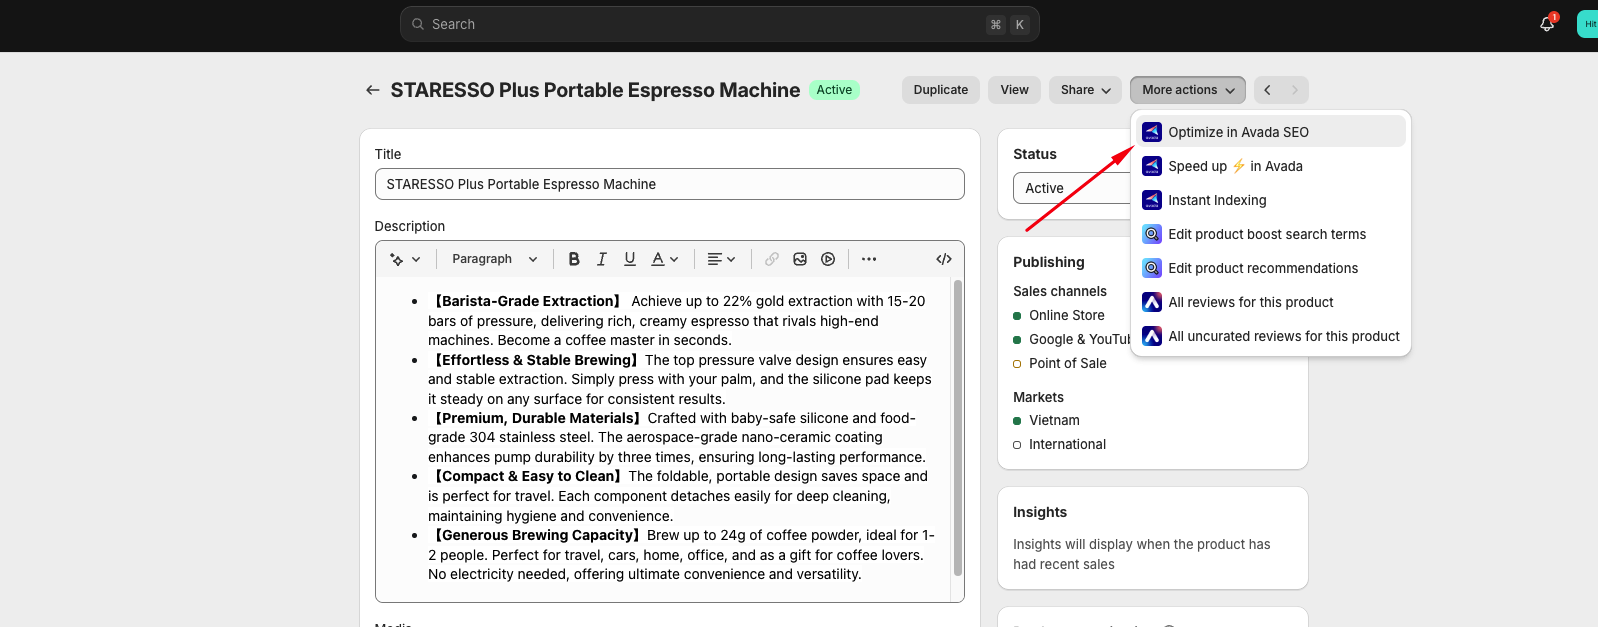Choose Instant Indexing from the menu
The image size is (1598, 627).
(1217, 200)
